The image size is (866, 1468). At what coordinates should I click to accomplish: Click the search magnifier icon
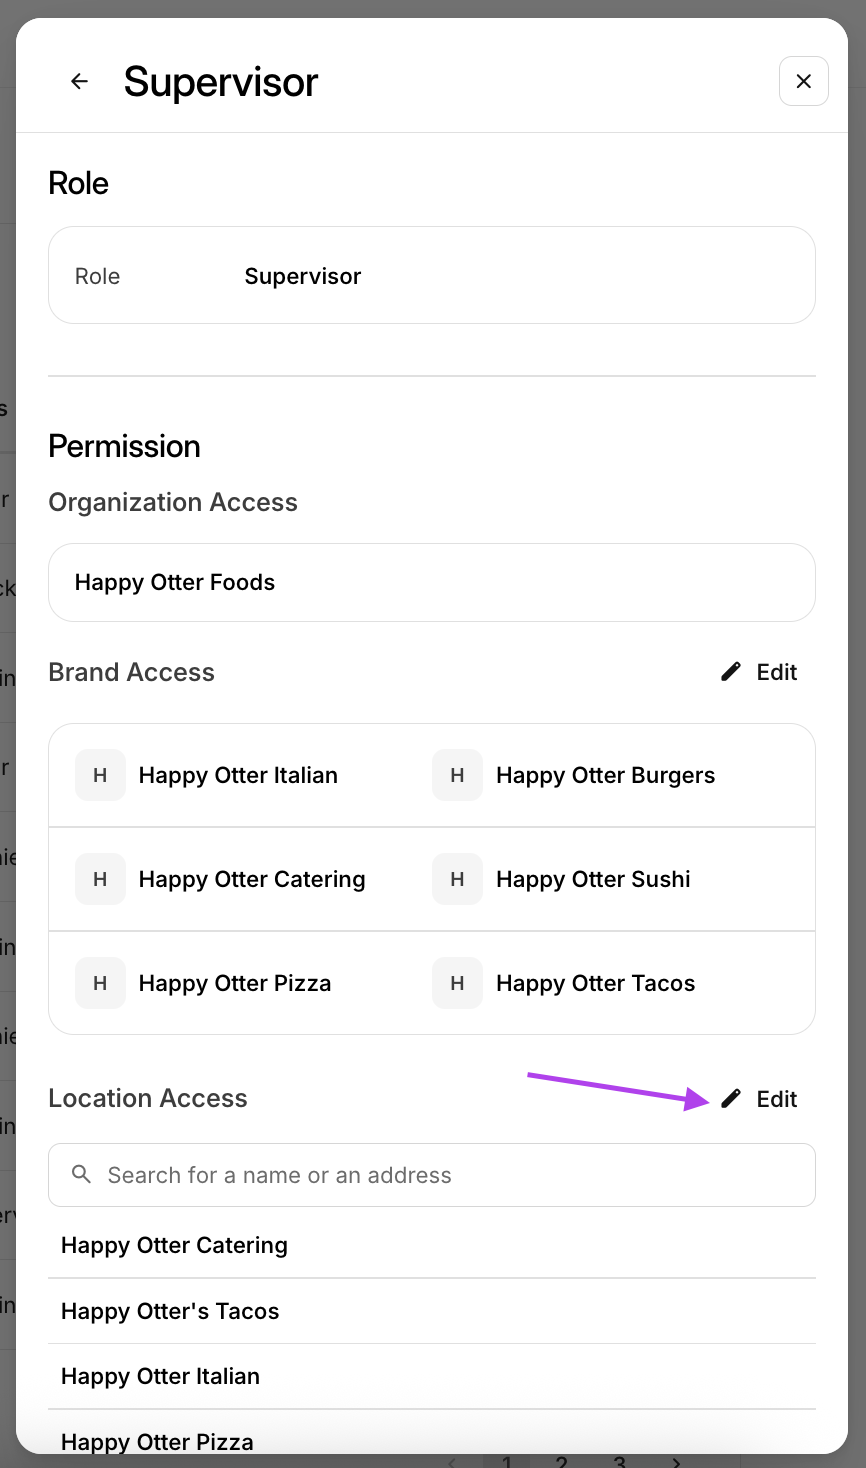(x=82, y=1175)
